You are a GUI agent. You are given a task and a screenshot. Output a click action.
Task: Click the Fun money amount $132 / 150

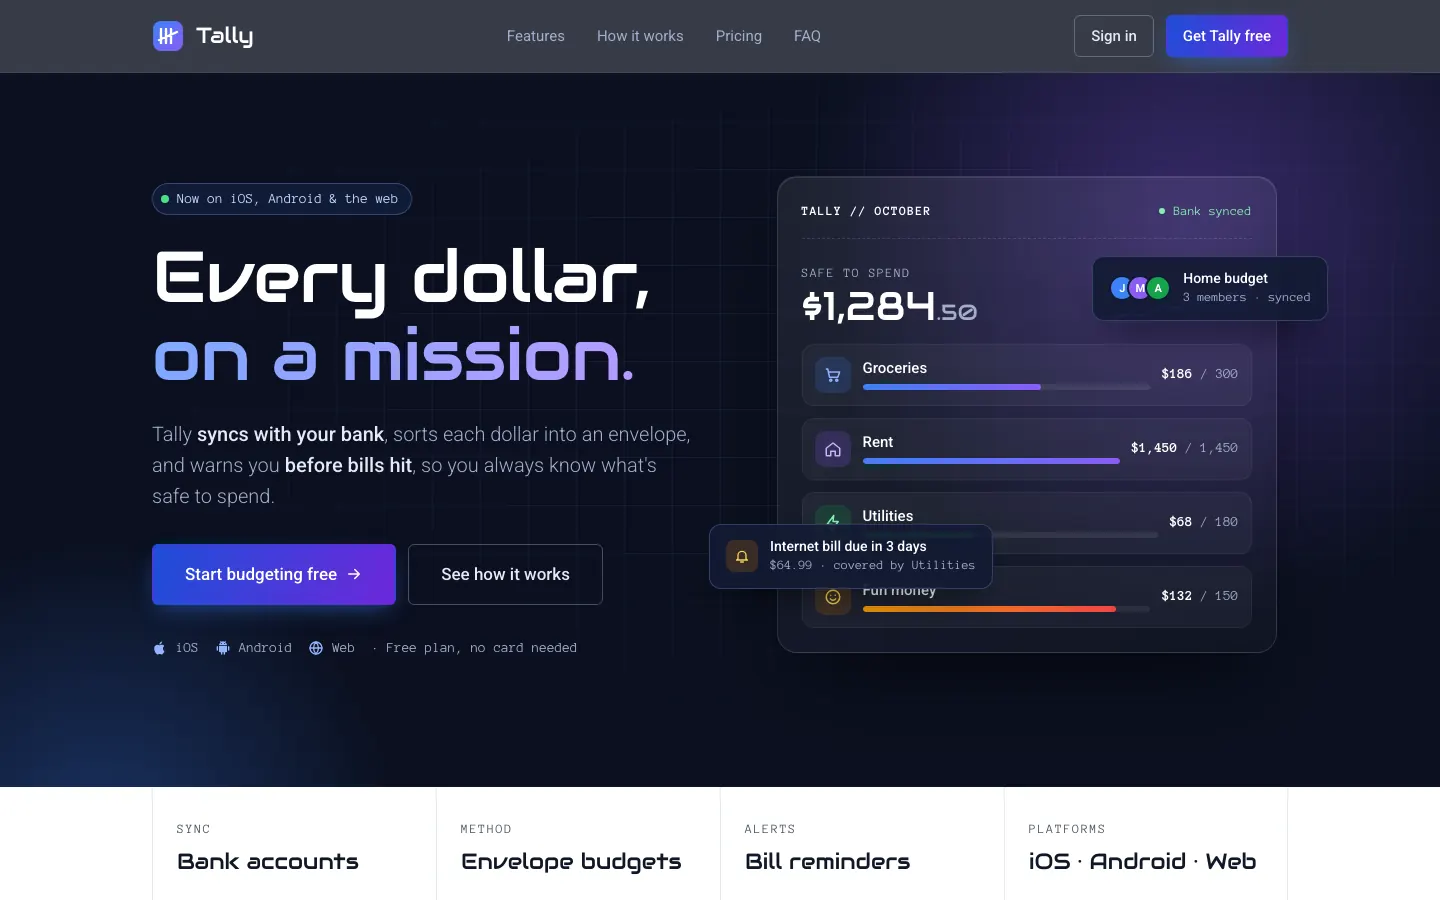(1199, 596)
